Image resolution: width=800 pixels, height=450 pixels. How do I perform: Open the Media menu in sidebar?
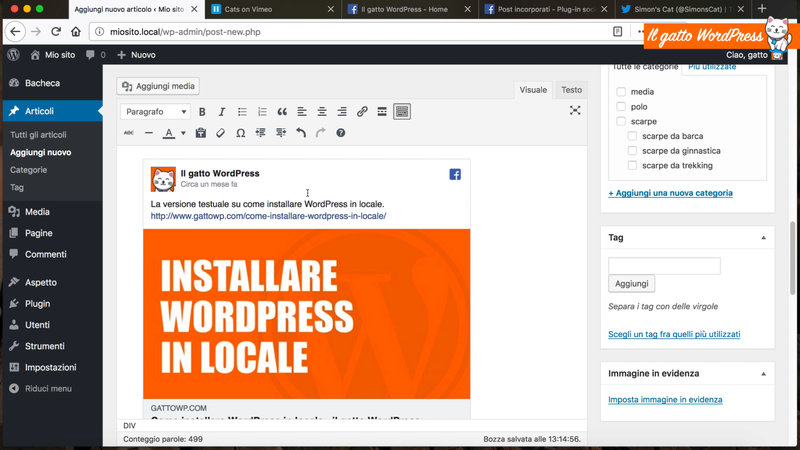point(53,212)
